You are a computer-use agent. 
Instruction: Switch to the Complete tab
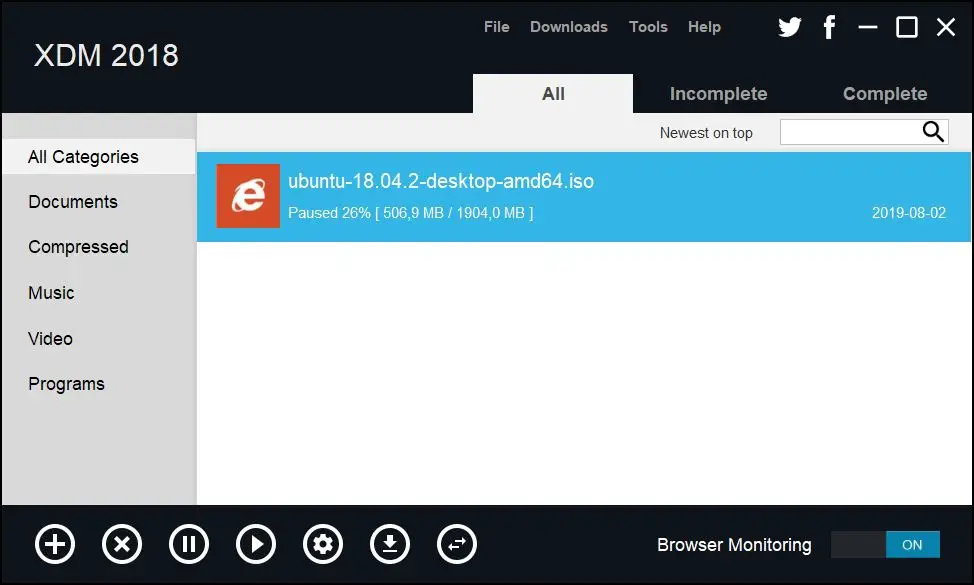tap(885, 94)
